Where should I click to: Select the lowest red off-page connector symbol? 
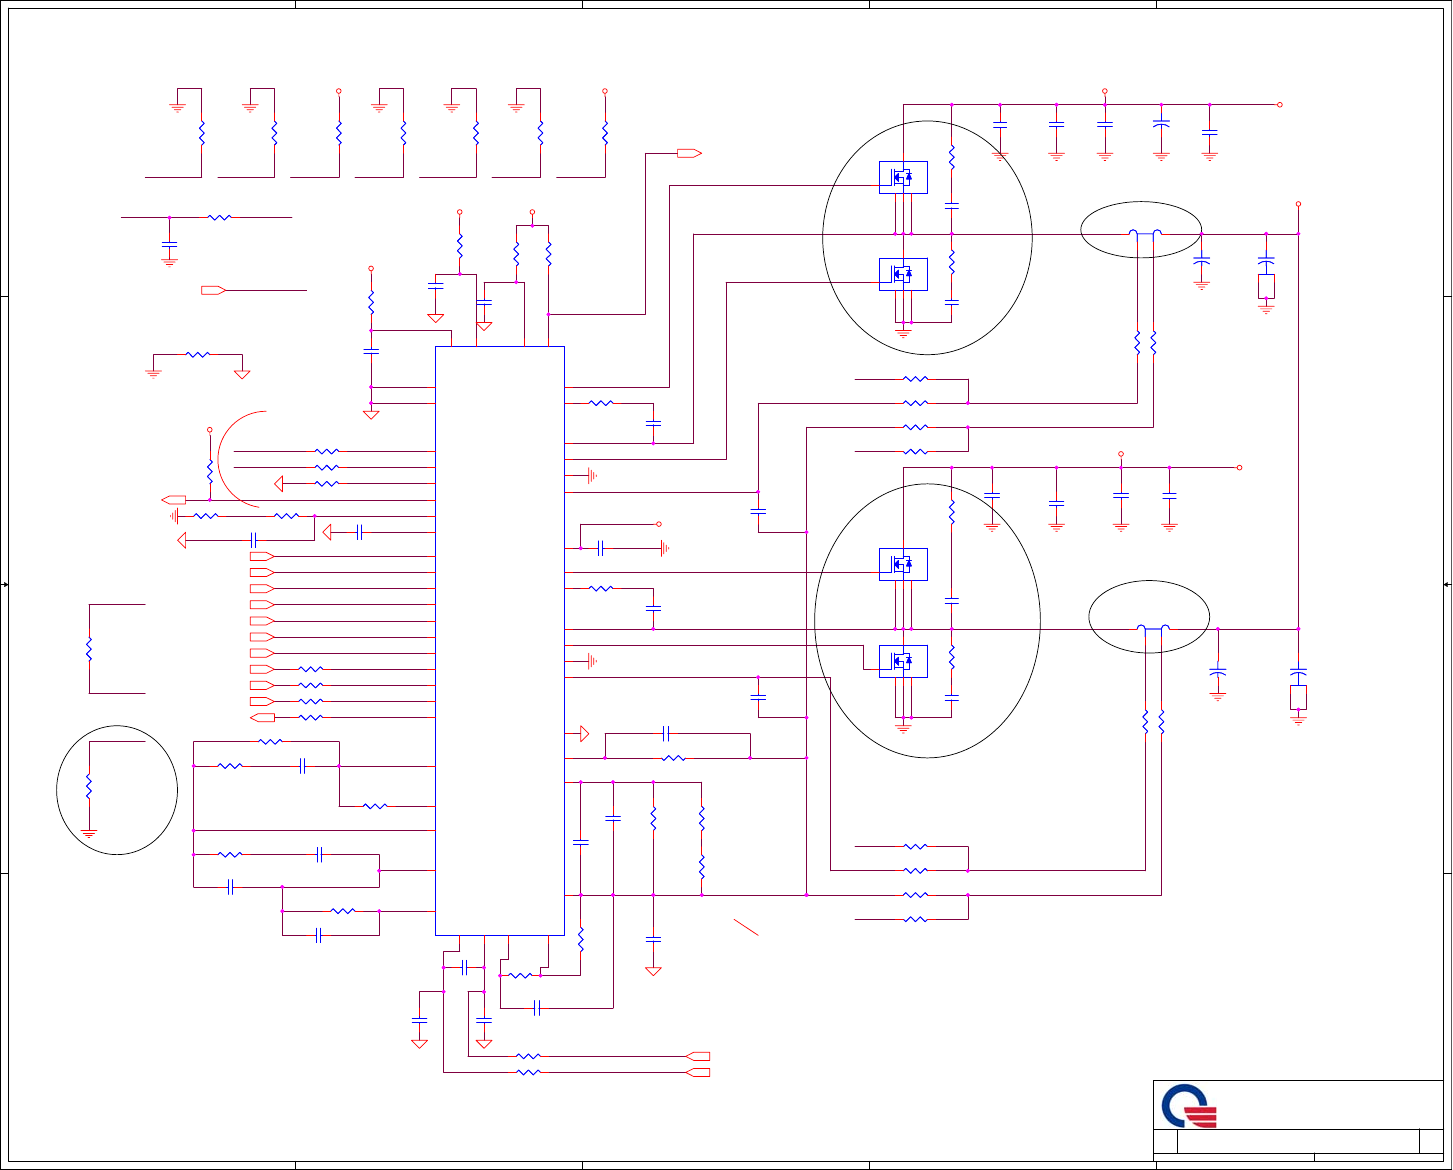coord(699,1072)
